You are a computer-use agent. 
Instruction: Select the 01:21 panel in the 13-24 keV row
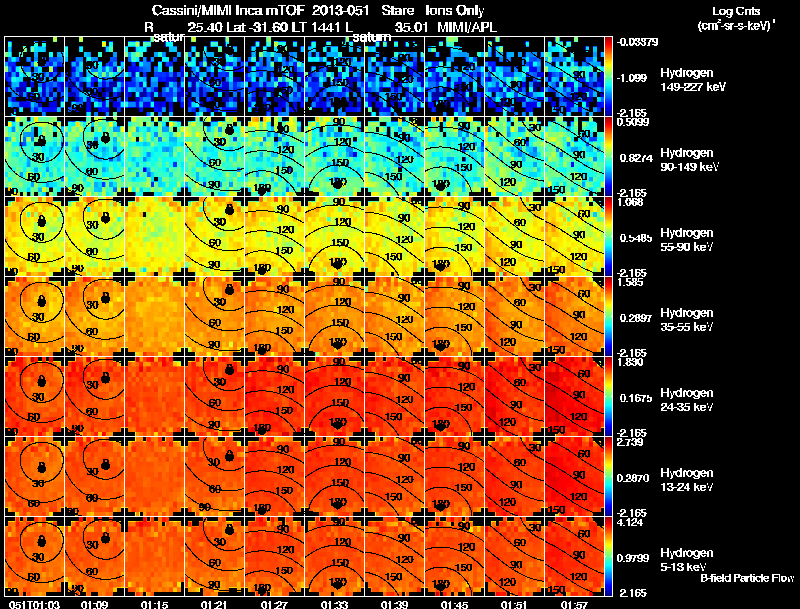click(215, 477)
